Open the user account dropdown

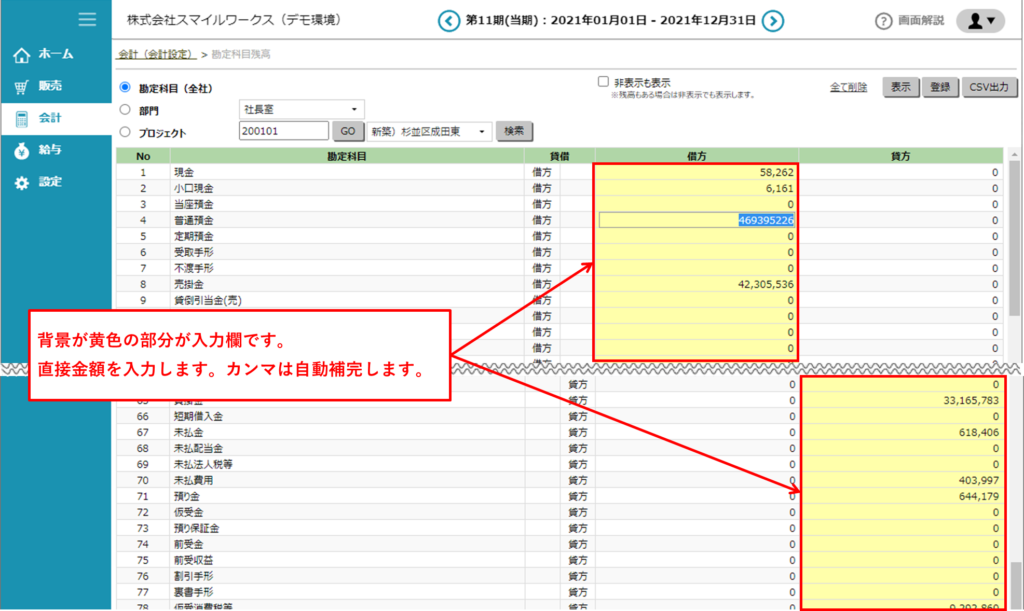coord(980,21)
